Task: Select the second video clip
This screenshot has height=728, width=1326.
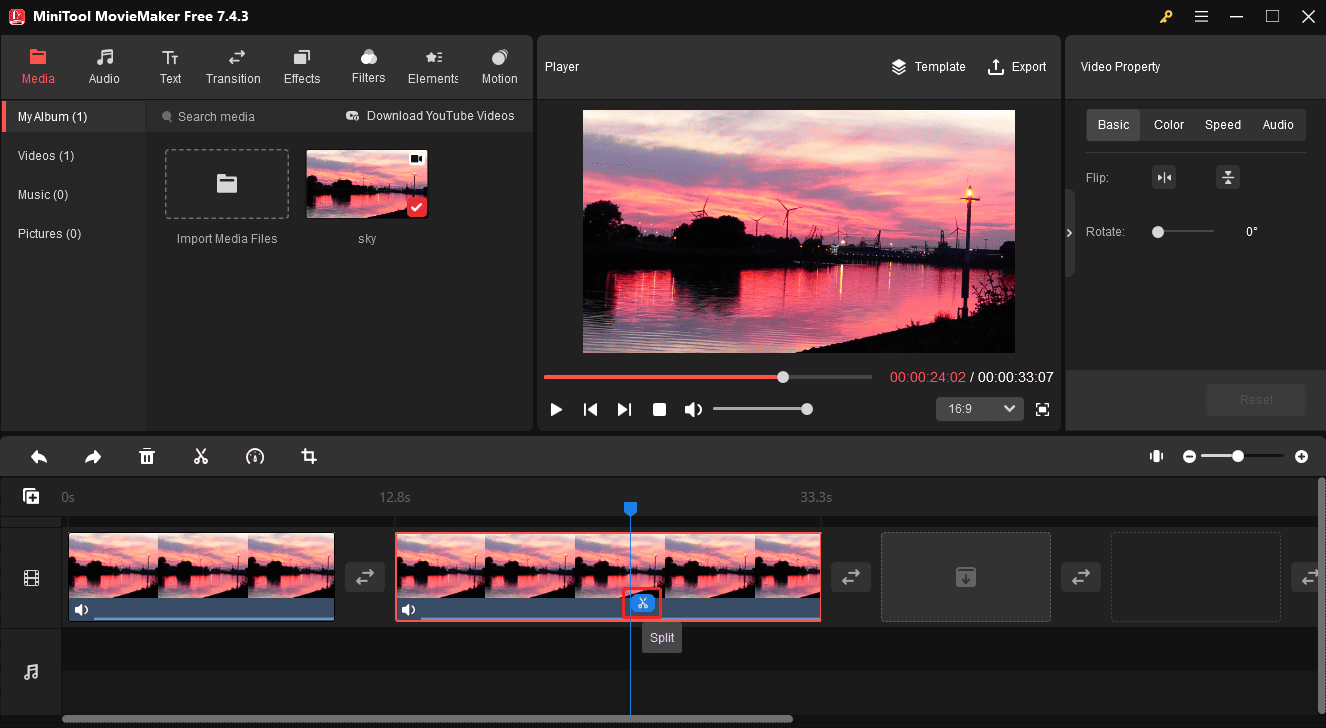Action: click(608, 577)
